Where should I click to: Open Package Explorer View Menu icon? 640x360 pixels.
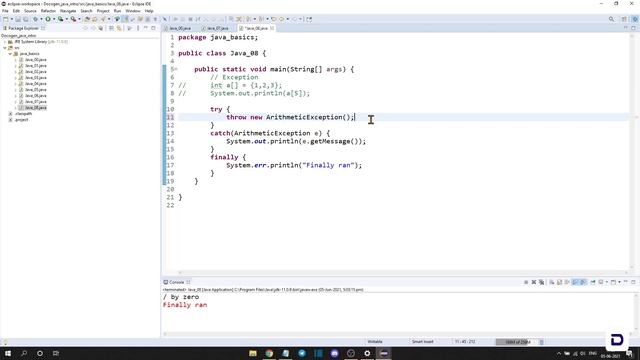tap(138, 28)
